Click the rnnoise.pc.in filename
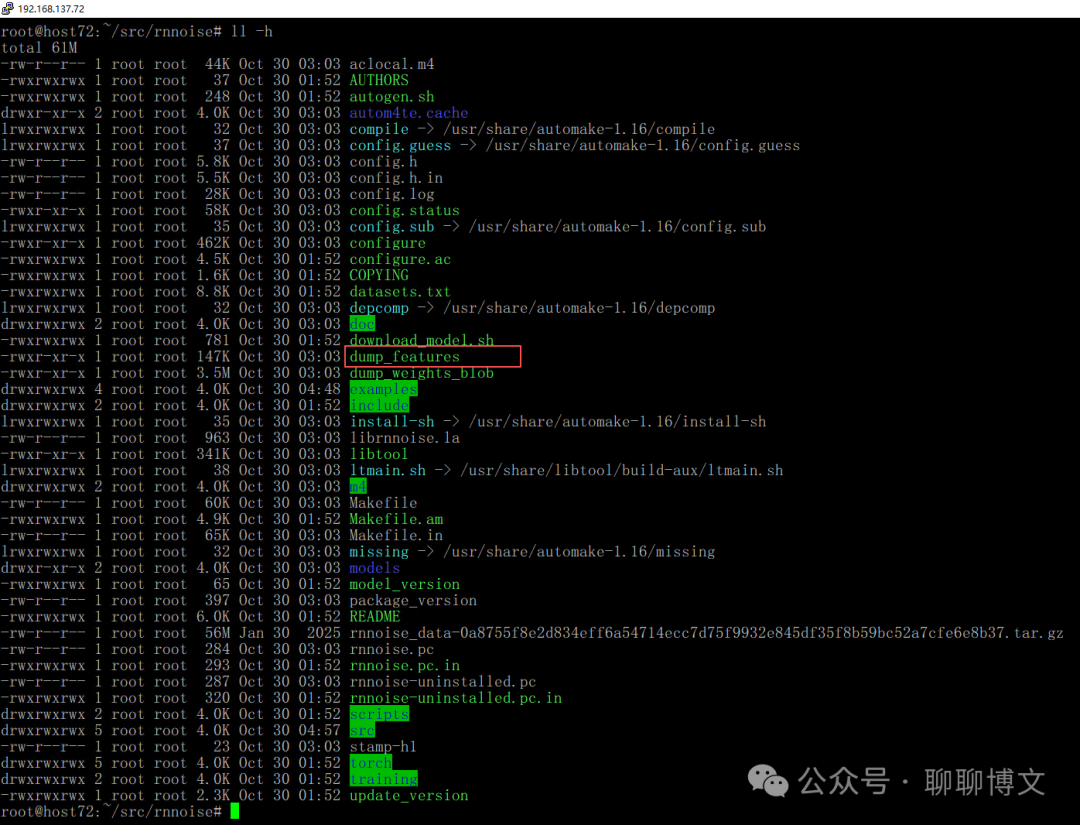The image size is (1080, 825). tap(404, 665)
